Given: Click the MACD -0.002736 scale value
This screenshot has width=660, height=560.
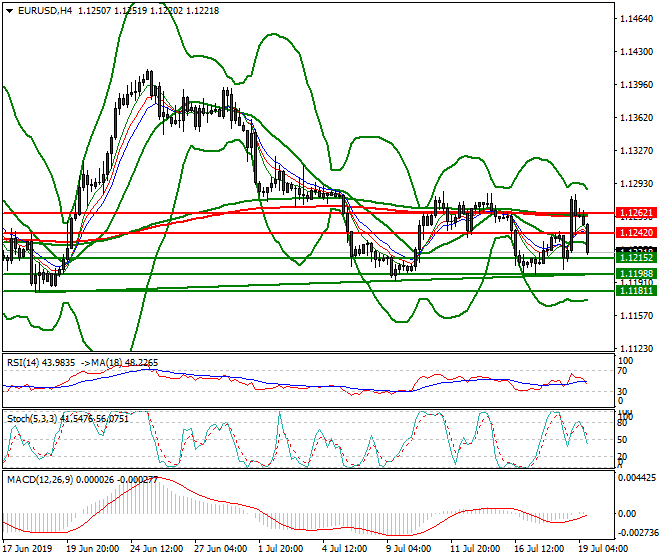Looking at the screenshot, I should (637, 533).
